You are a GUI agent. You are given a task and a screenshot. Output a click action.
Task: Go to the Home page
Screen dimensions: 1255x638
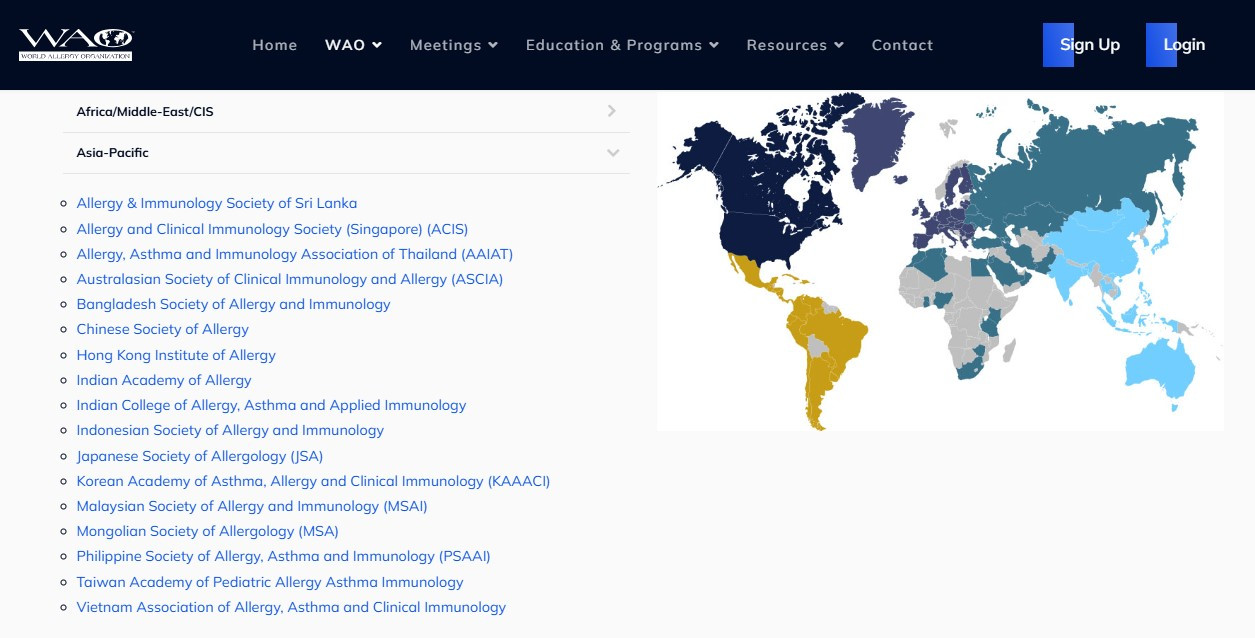pyautogui.click(x=274, y=45)
